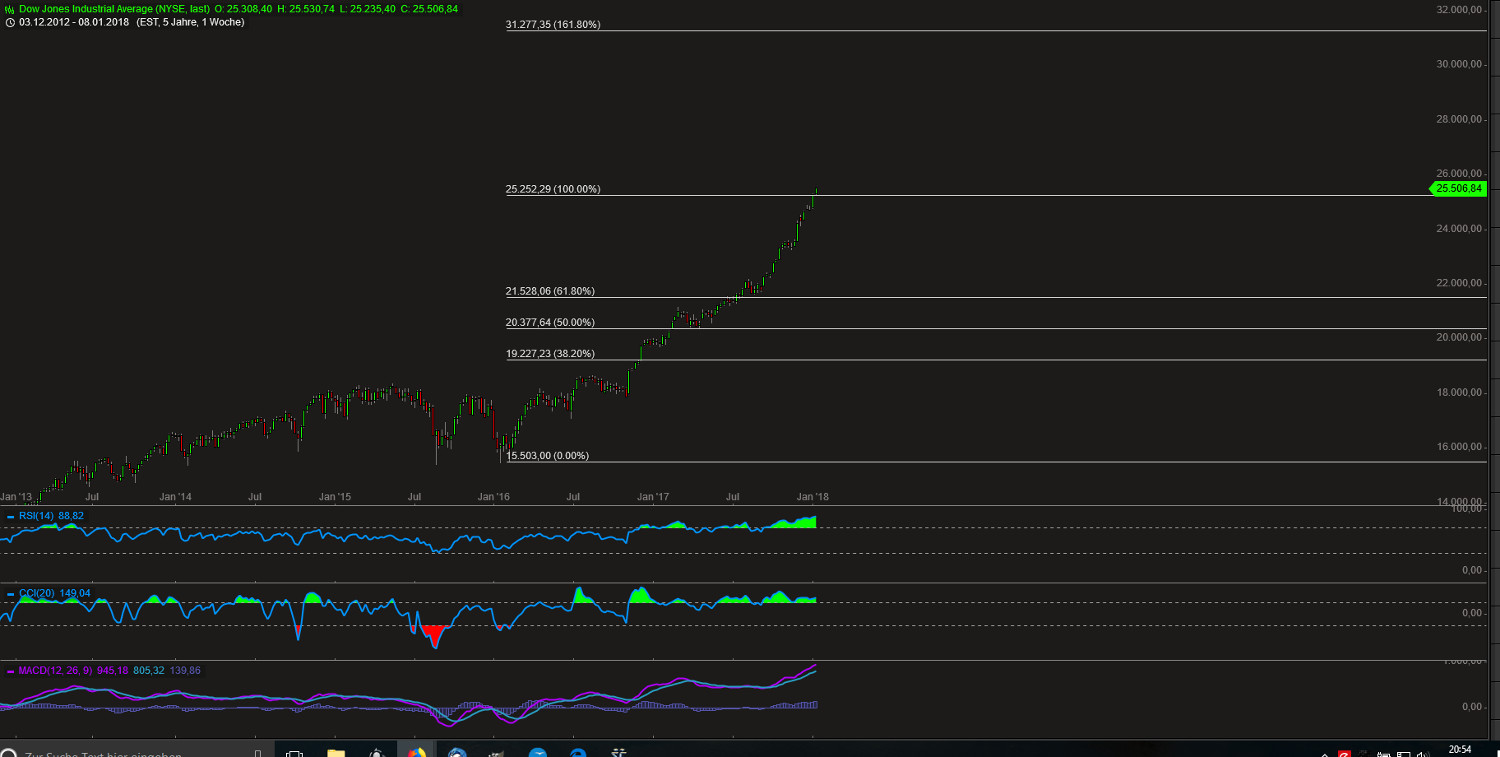Click the volume icon in the system tray
The height and width of the screenshot is (757, 1500).
click(x=1422, y=752)
